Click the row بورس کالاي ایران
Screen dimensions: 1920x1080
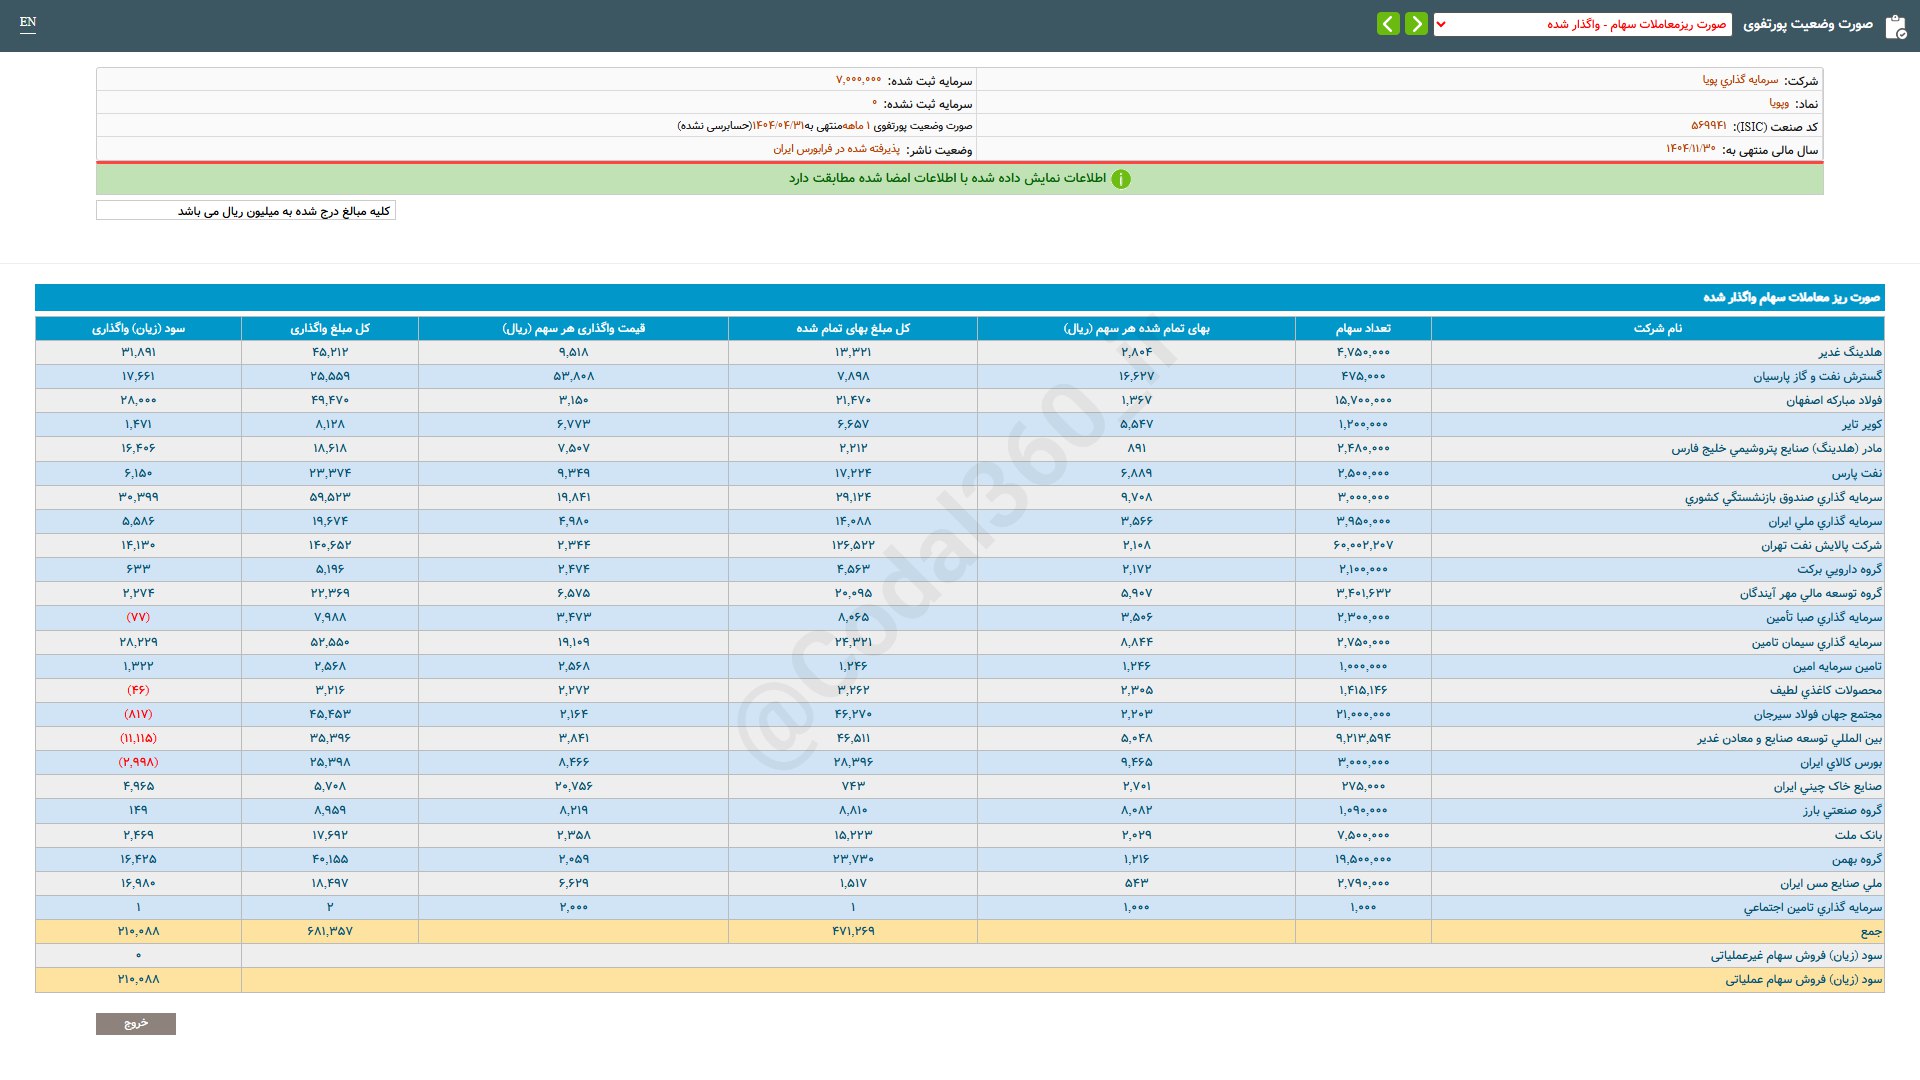(x=1841, y=762)
